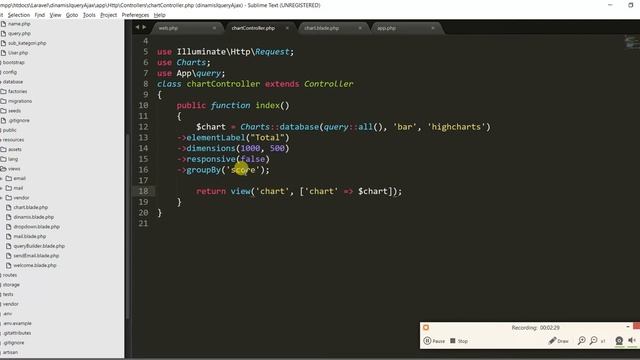Open artisan file in the sidebar
The width and height of the screenshot is (640, 360).
tap(10, 352)
